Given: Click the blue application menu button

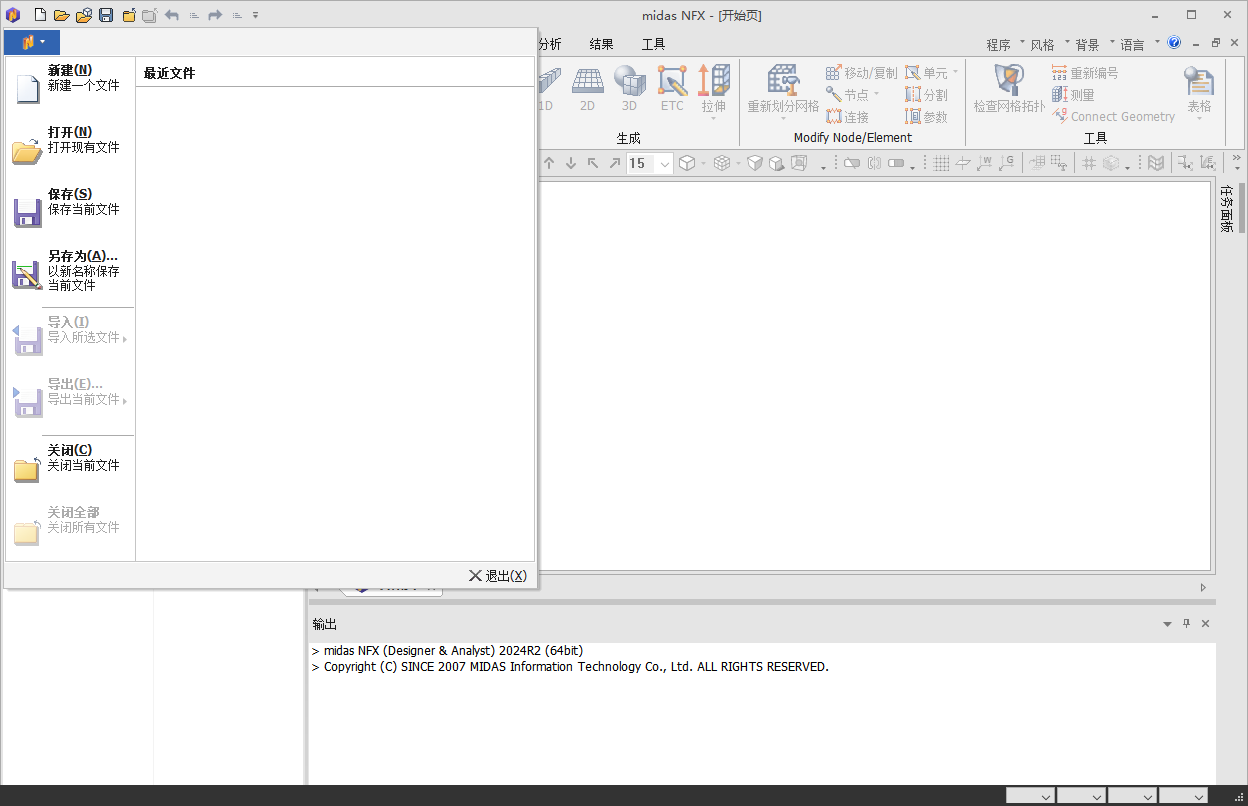Looking at the screenshot, I should (32, 42).
